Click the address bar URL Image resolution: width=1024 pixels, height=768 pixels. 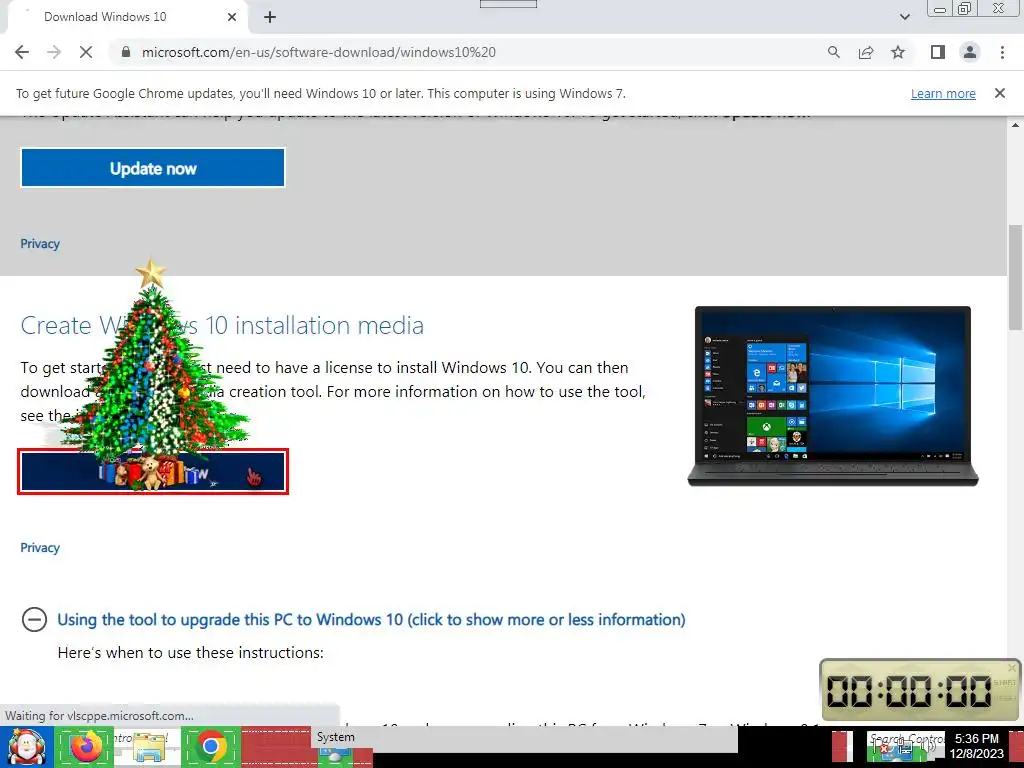319,52
